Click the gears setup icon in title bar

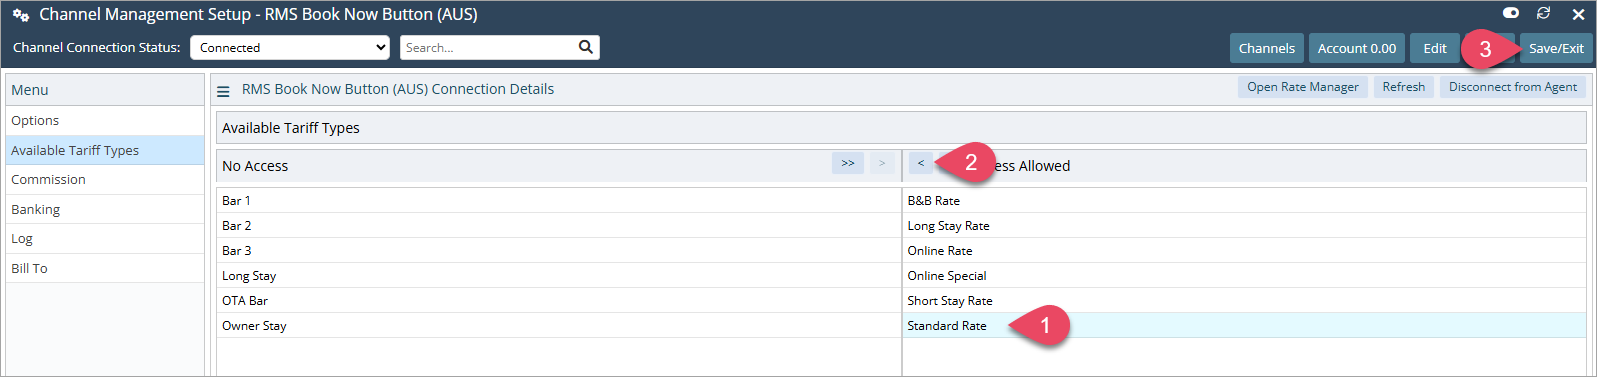20,15
